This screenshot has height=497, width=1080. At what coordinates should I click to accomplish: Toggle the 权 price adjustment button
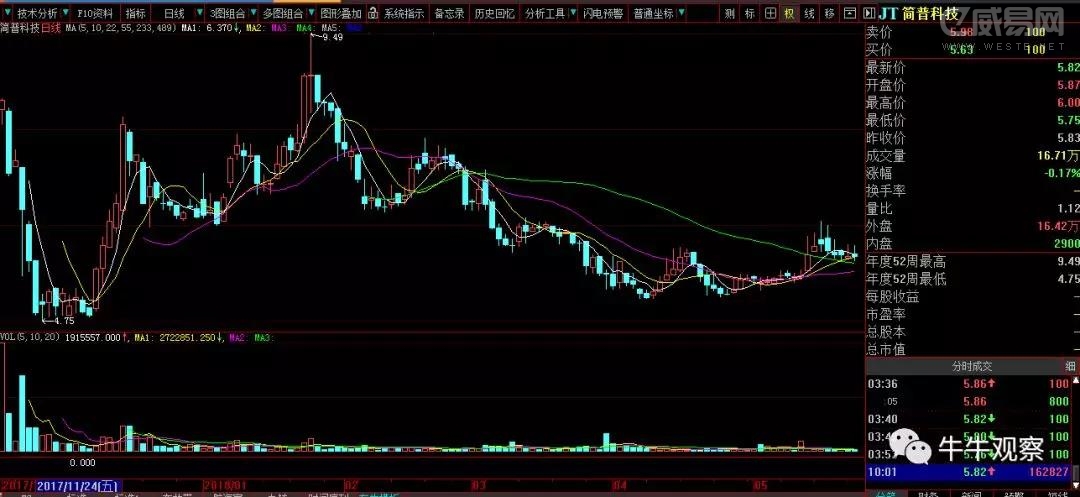[789, 13]
